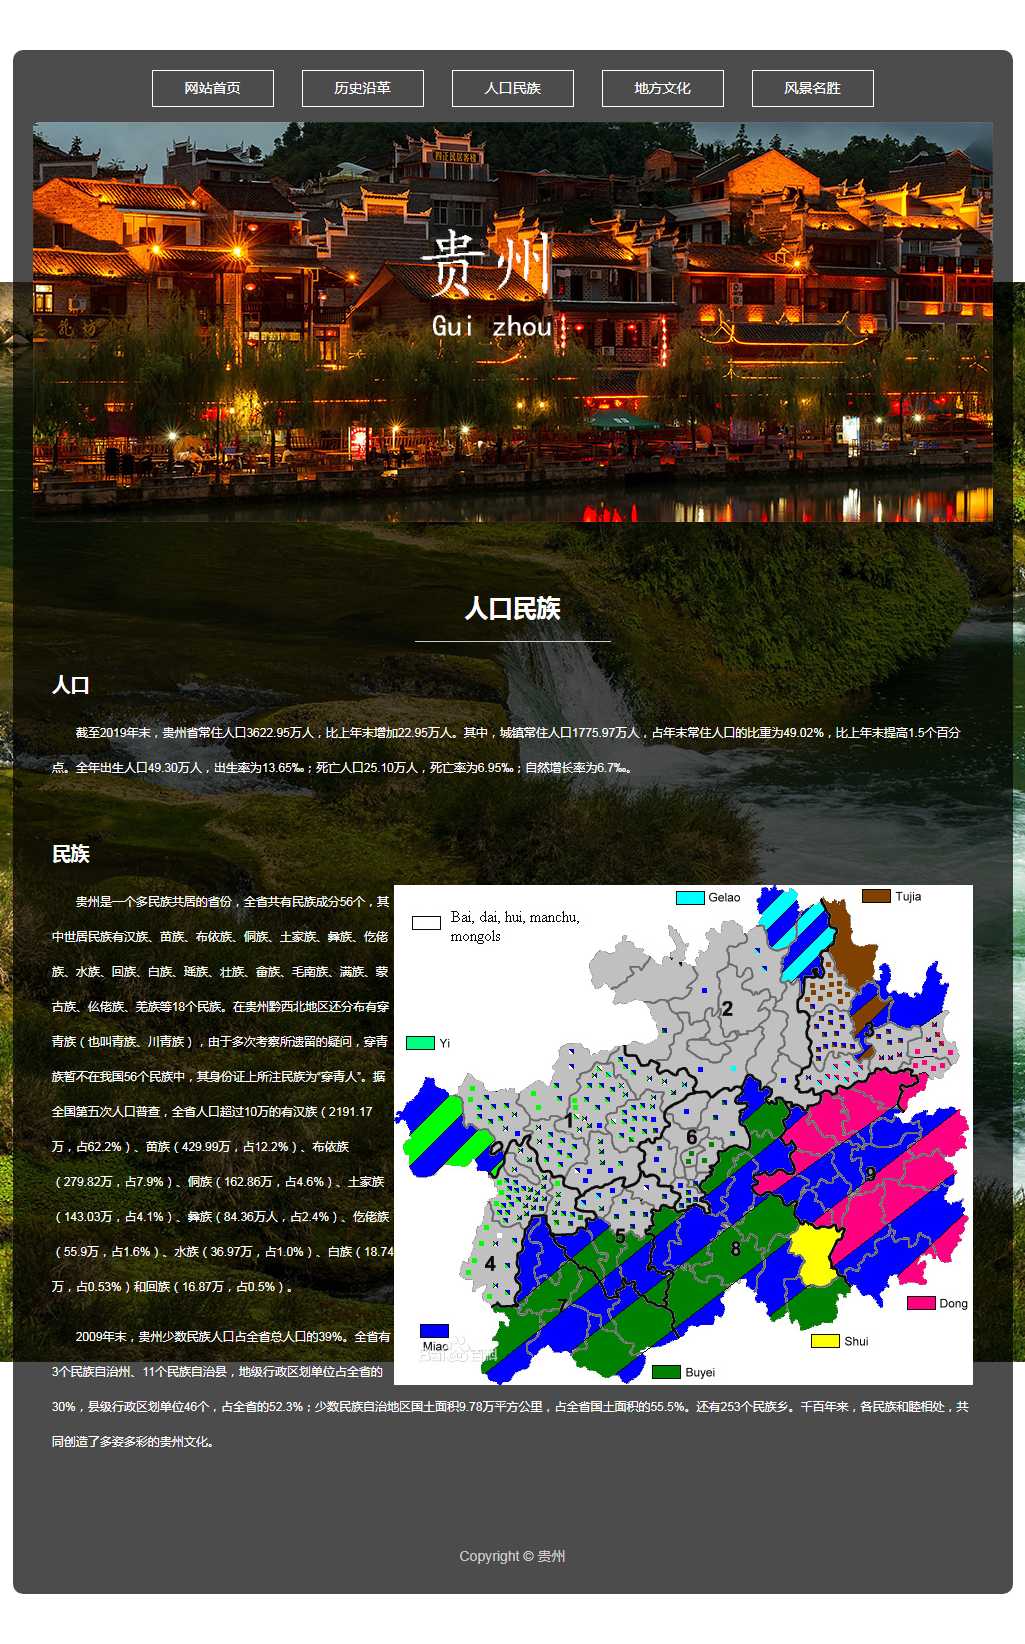Open the 网站首页 navigation link
The width and height of the screenshot is (1025, 1644).
click(x=212, y=88)
